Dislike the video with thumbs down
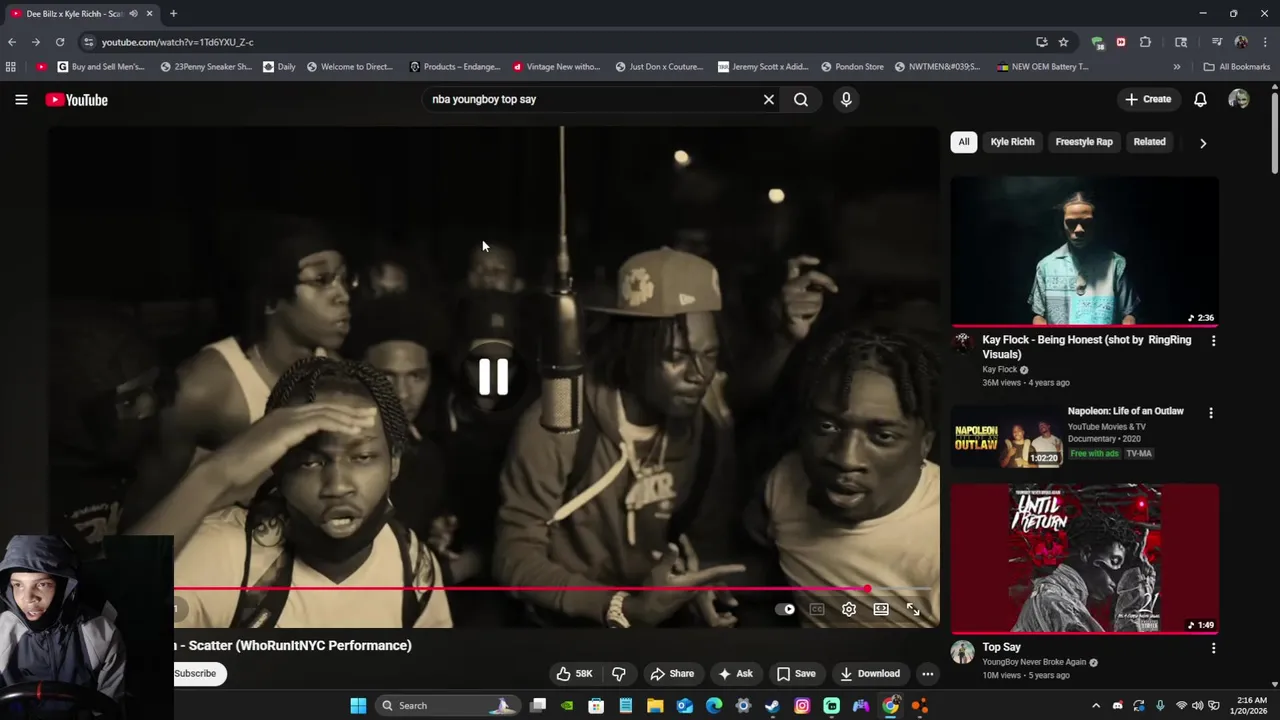Screen dimensions: 1280x720 click(619, 674)
